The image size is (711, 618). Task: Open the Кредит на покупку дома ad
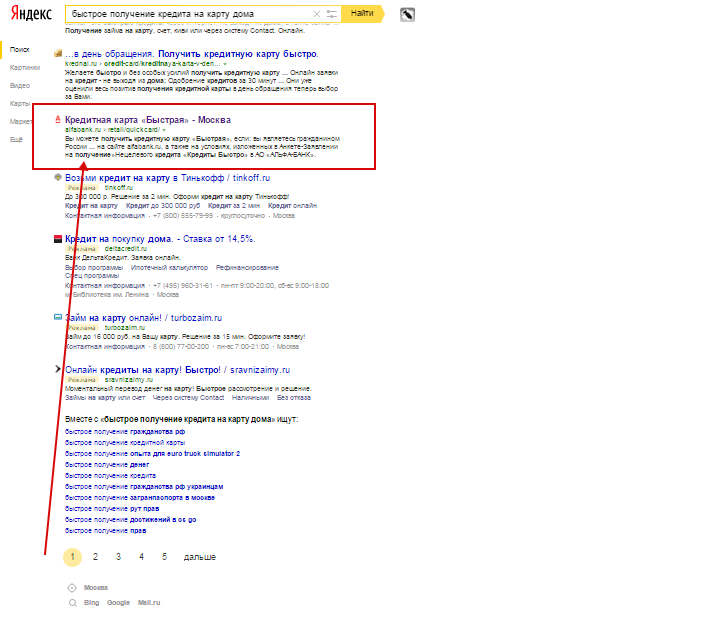click(x=160, y=239)
